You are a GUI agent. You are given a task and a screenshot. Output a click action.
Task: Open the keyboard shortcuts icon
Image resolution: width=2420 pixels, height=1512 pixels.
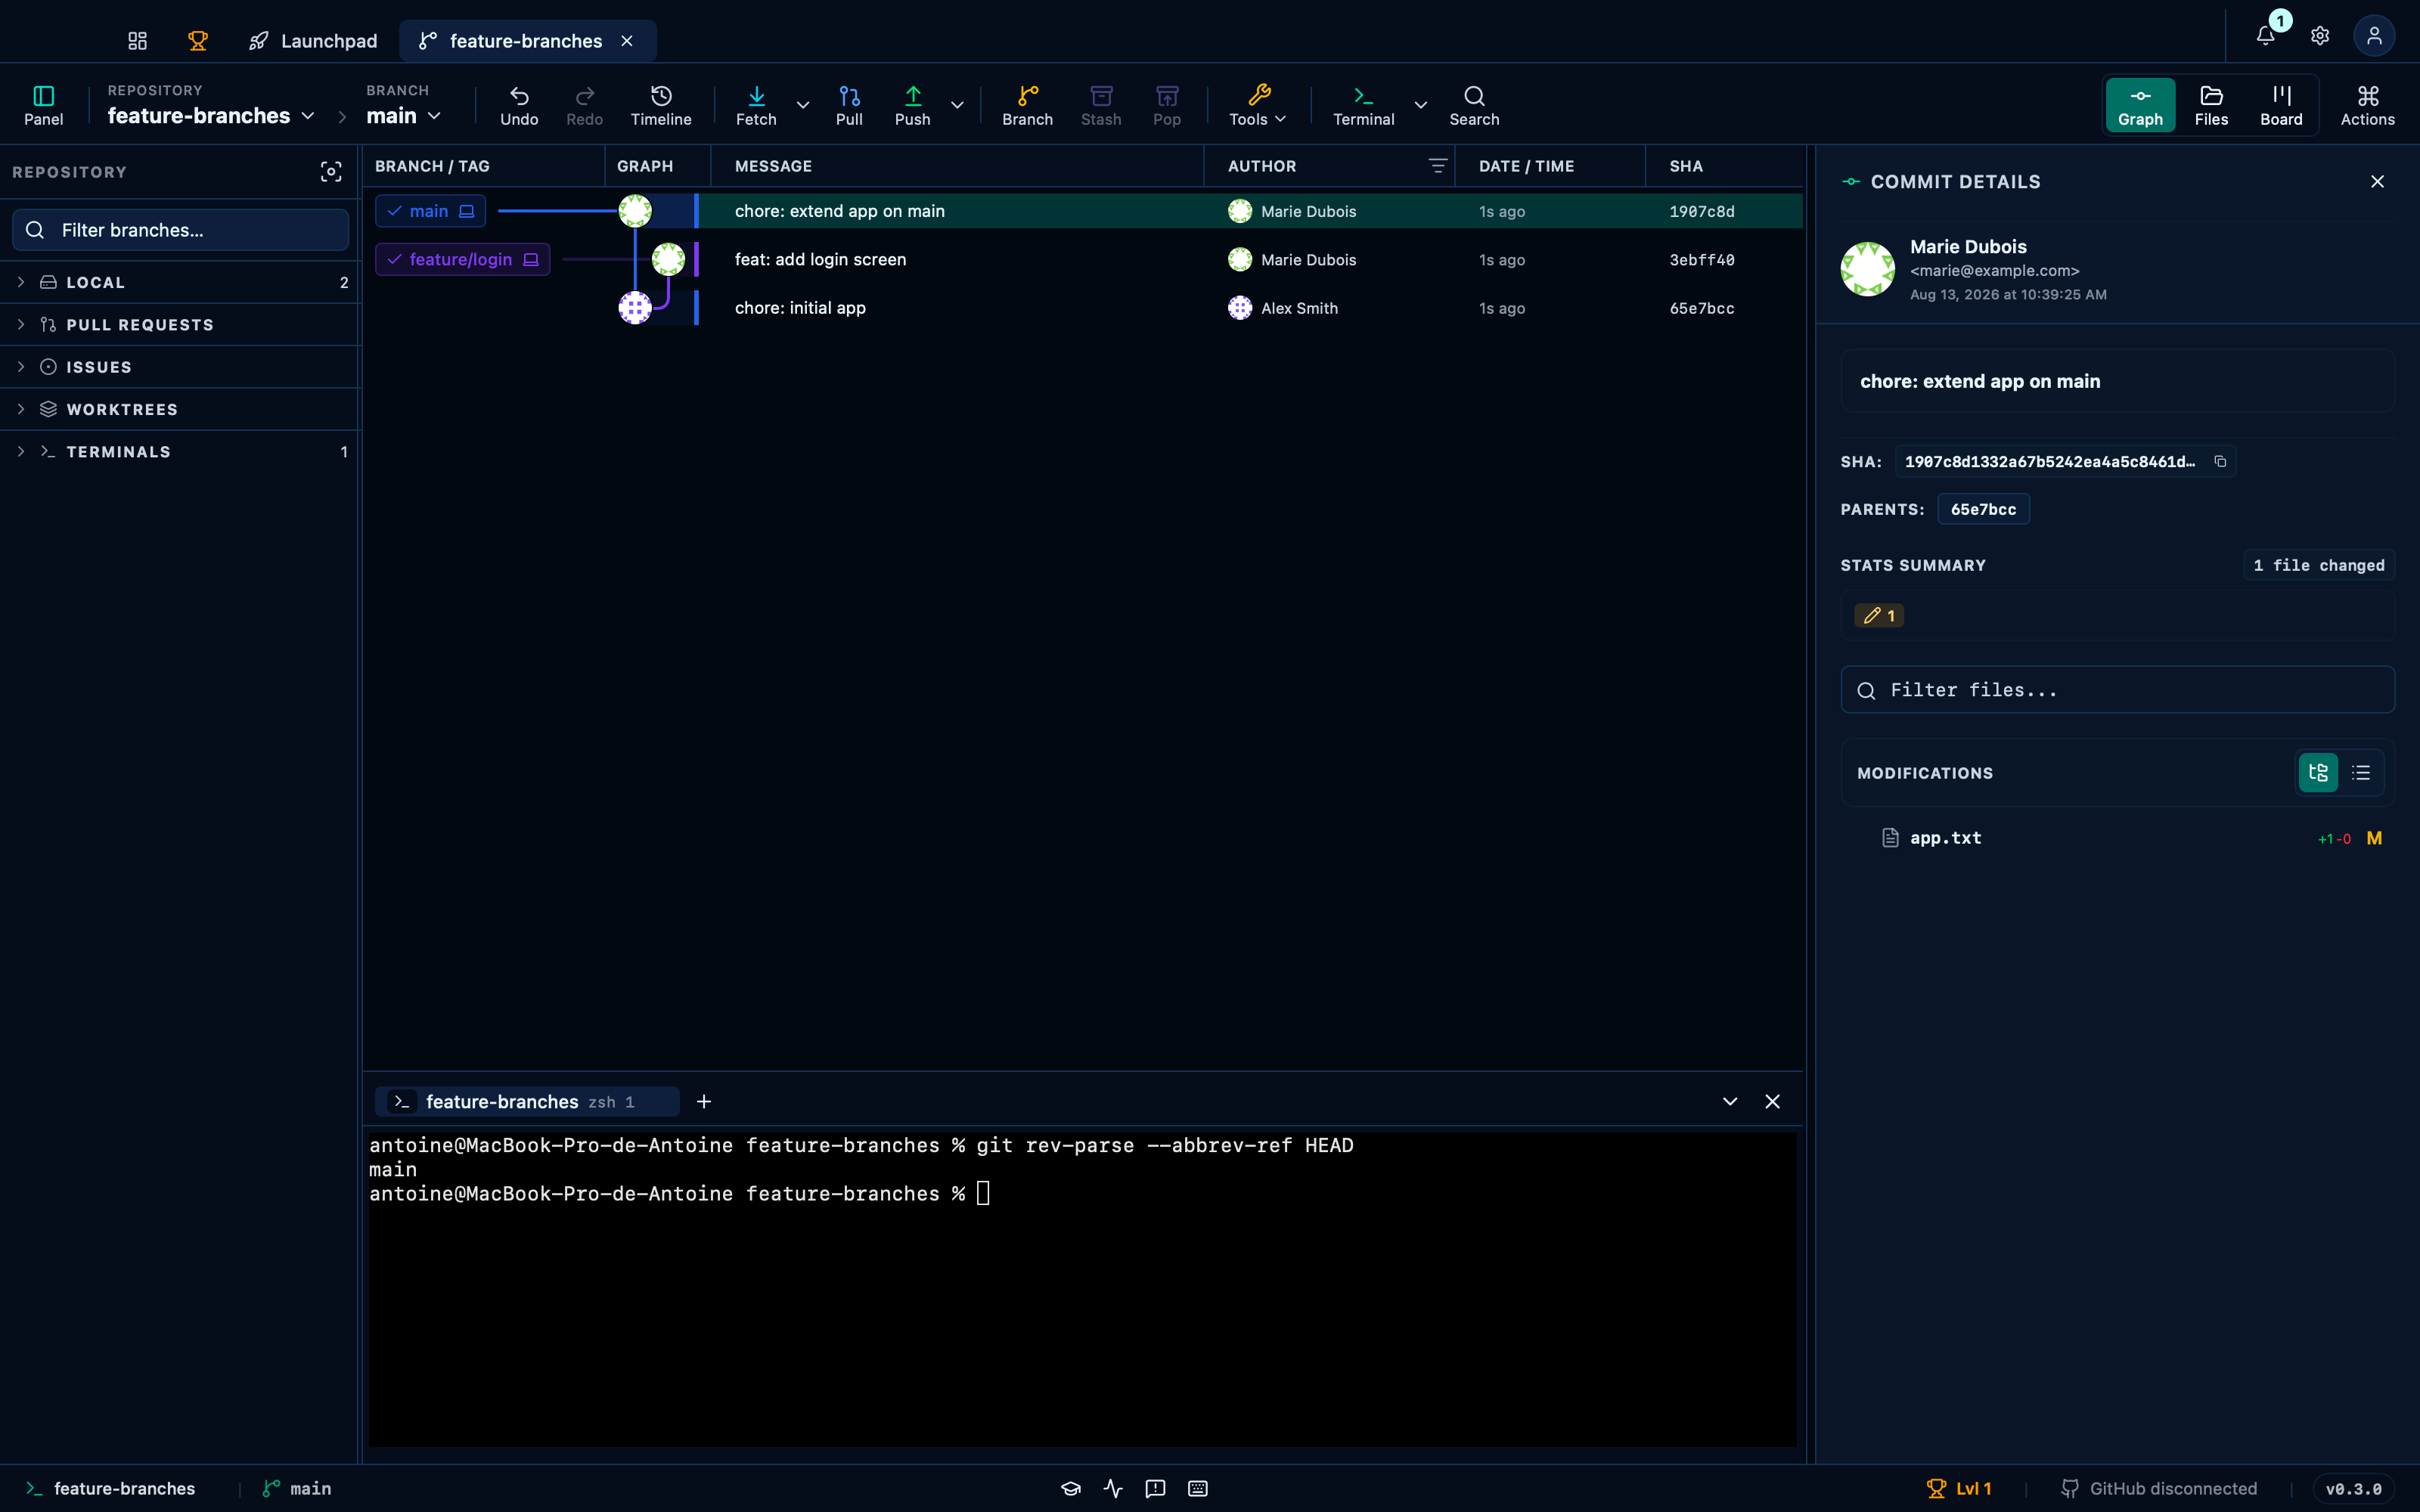(1198, 1488)
